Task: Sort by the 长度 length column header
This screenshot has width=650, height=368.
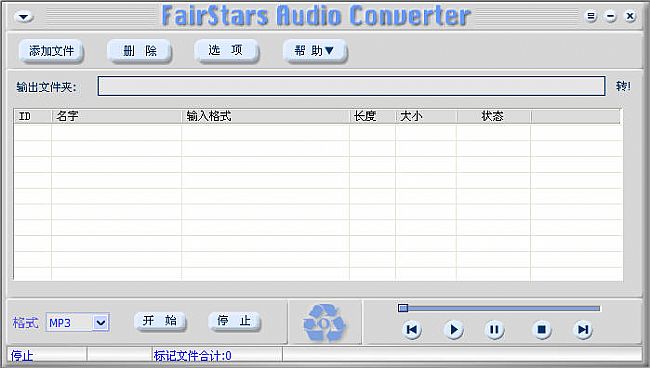Action: tap(373, 116)
